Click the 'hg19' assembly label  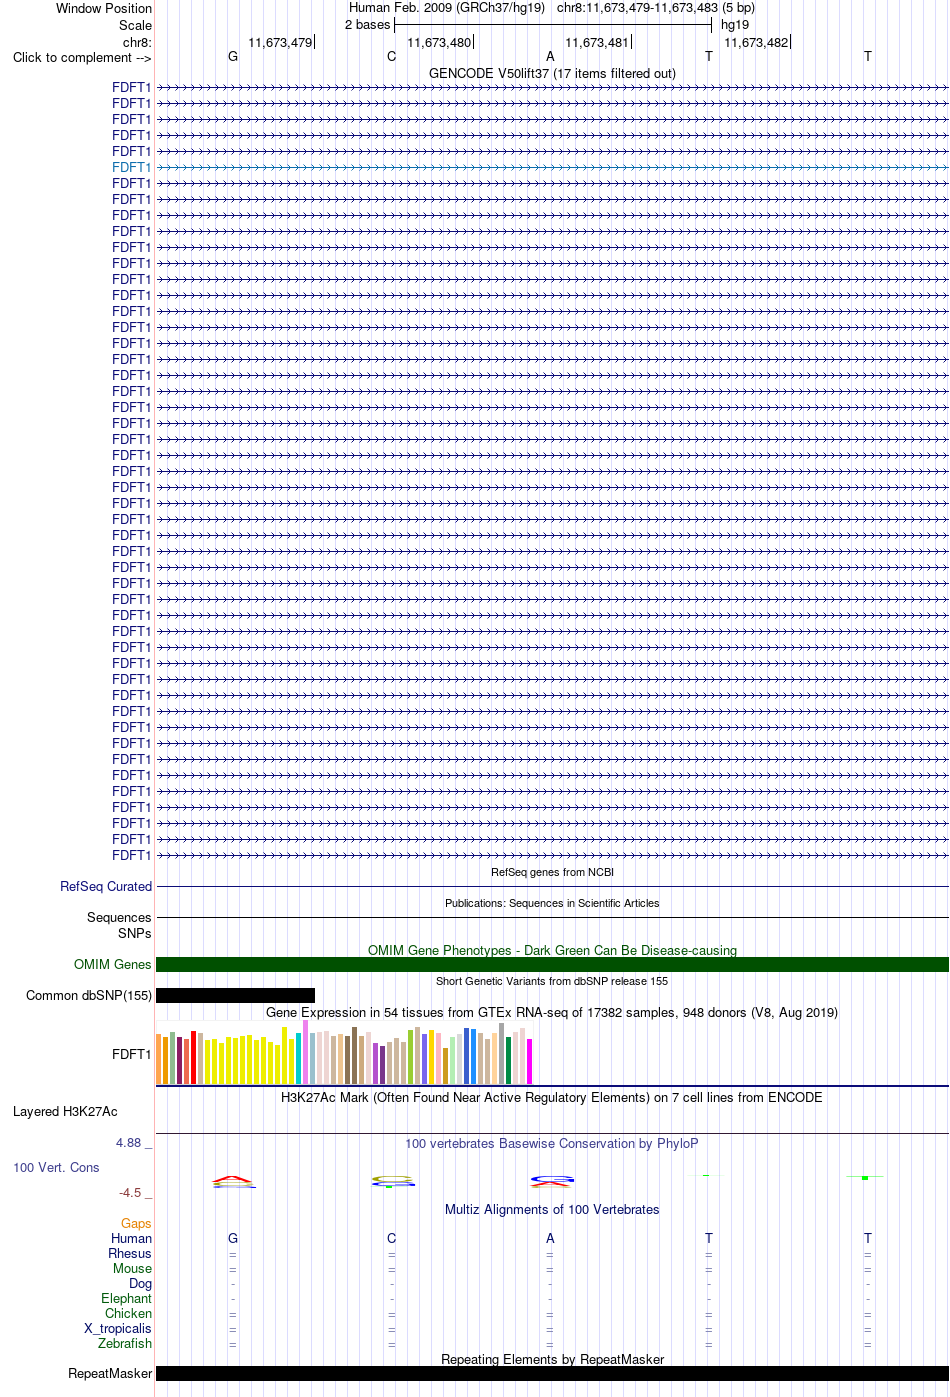coord(735,24)
